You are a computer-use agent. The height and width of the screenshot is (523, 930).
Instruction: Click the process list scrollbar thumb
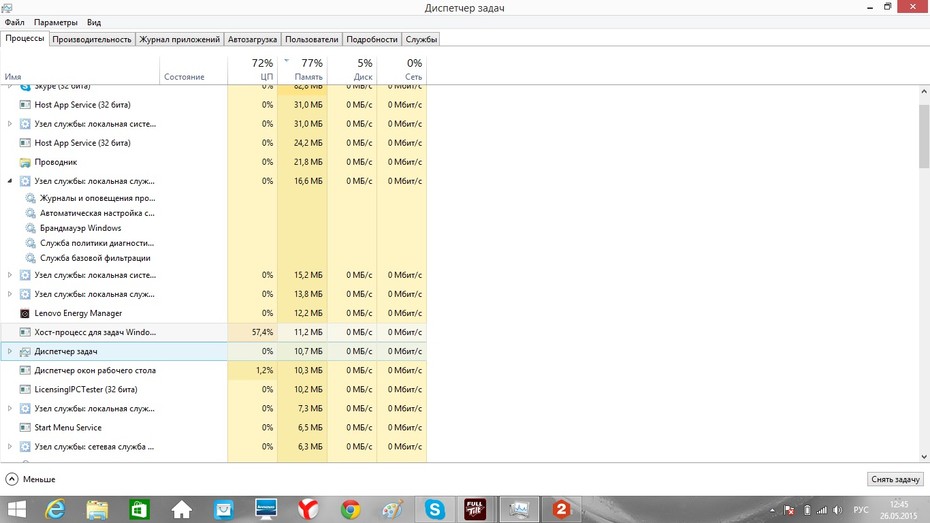point(924,136)
